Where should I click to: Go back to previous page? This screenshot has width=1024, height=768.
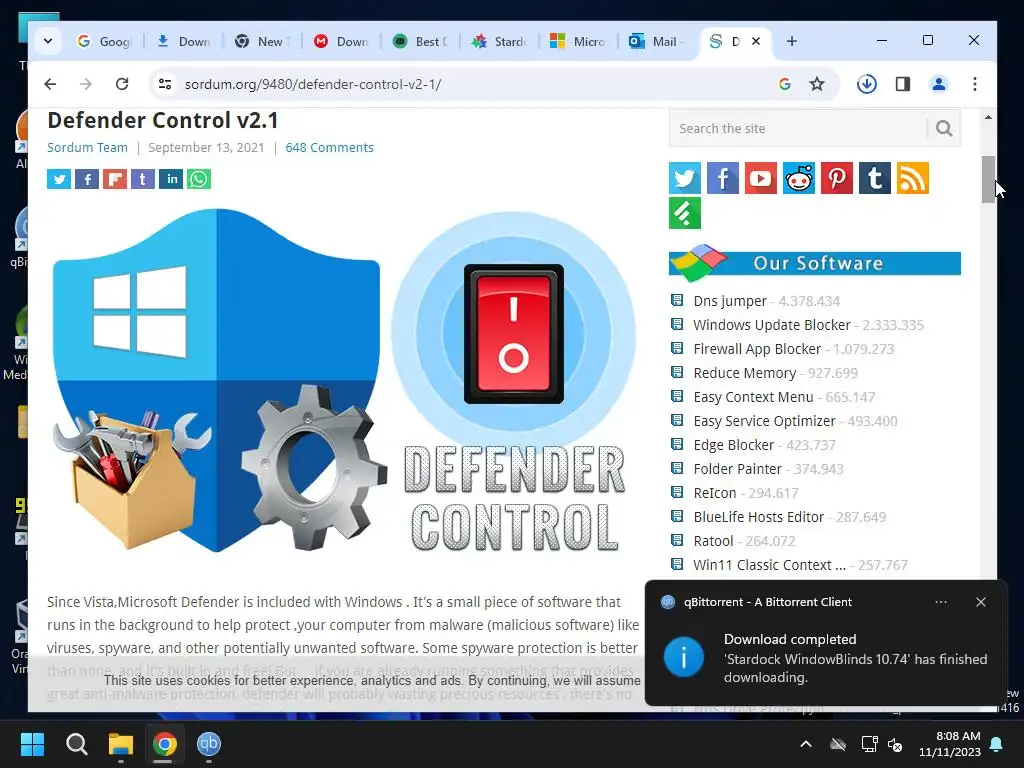pyautogui.click(x=50, y=84)
